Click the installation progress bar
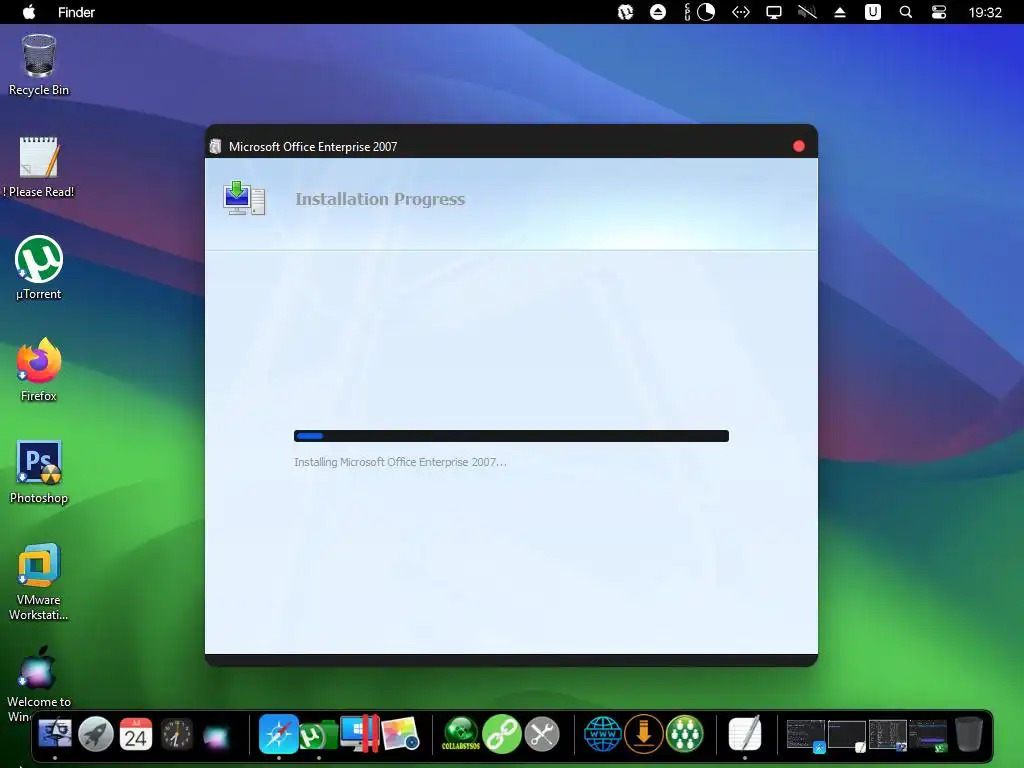The height and width of the screenshot is (768, 1024). (511, 436)
